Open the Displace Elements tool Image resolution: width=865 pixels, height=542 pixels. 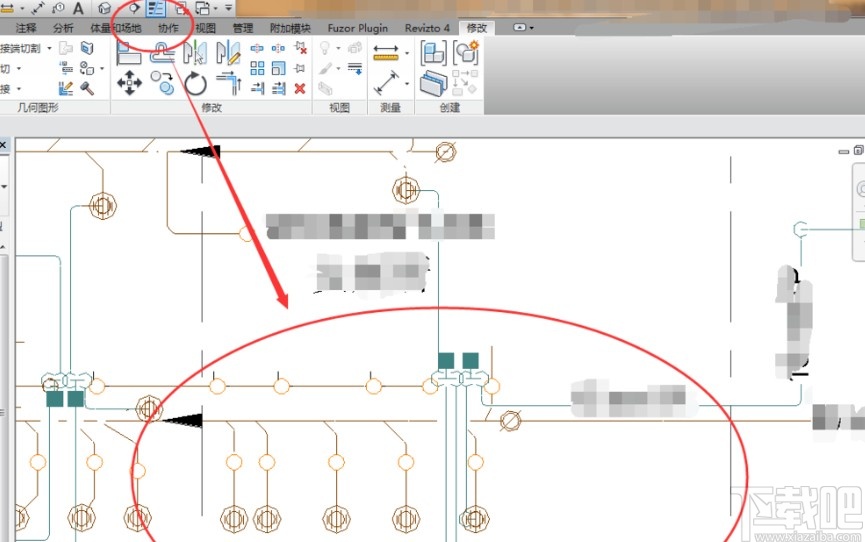pyautogui.click(x=355, y=48)
